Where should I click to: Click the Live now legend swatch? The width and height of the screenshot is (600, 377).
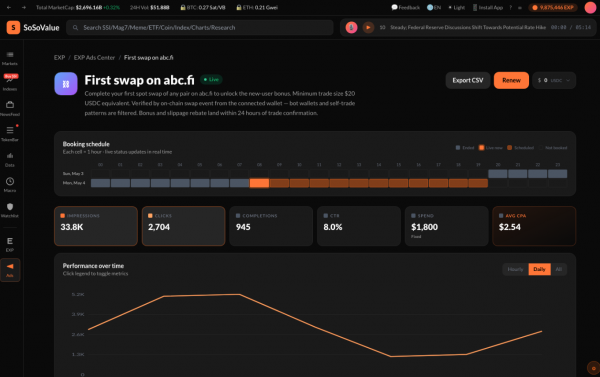coord(481,148)
